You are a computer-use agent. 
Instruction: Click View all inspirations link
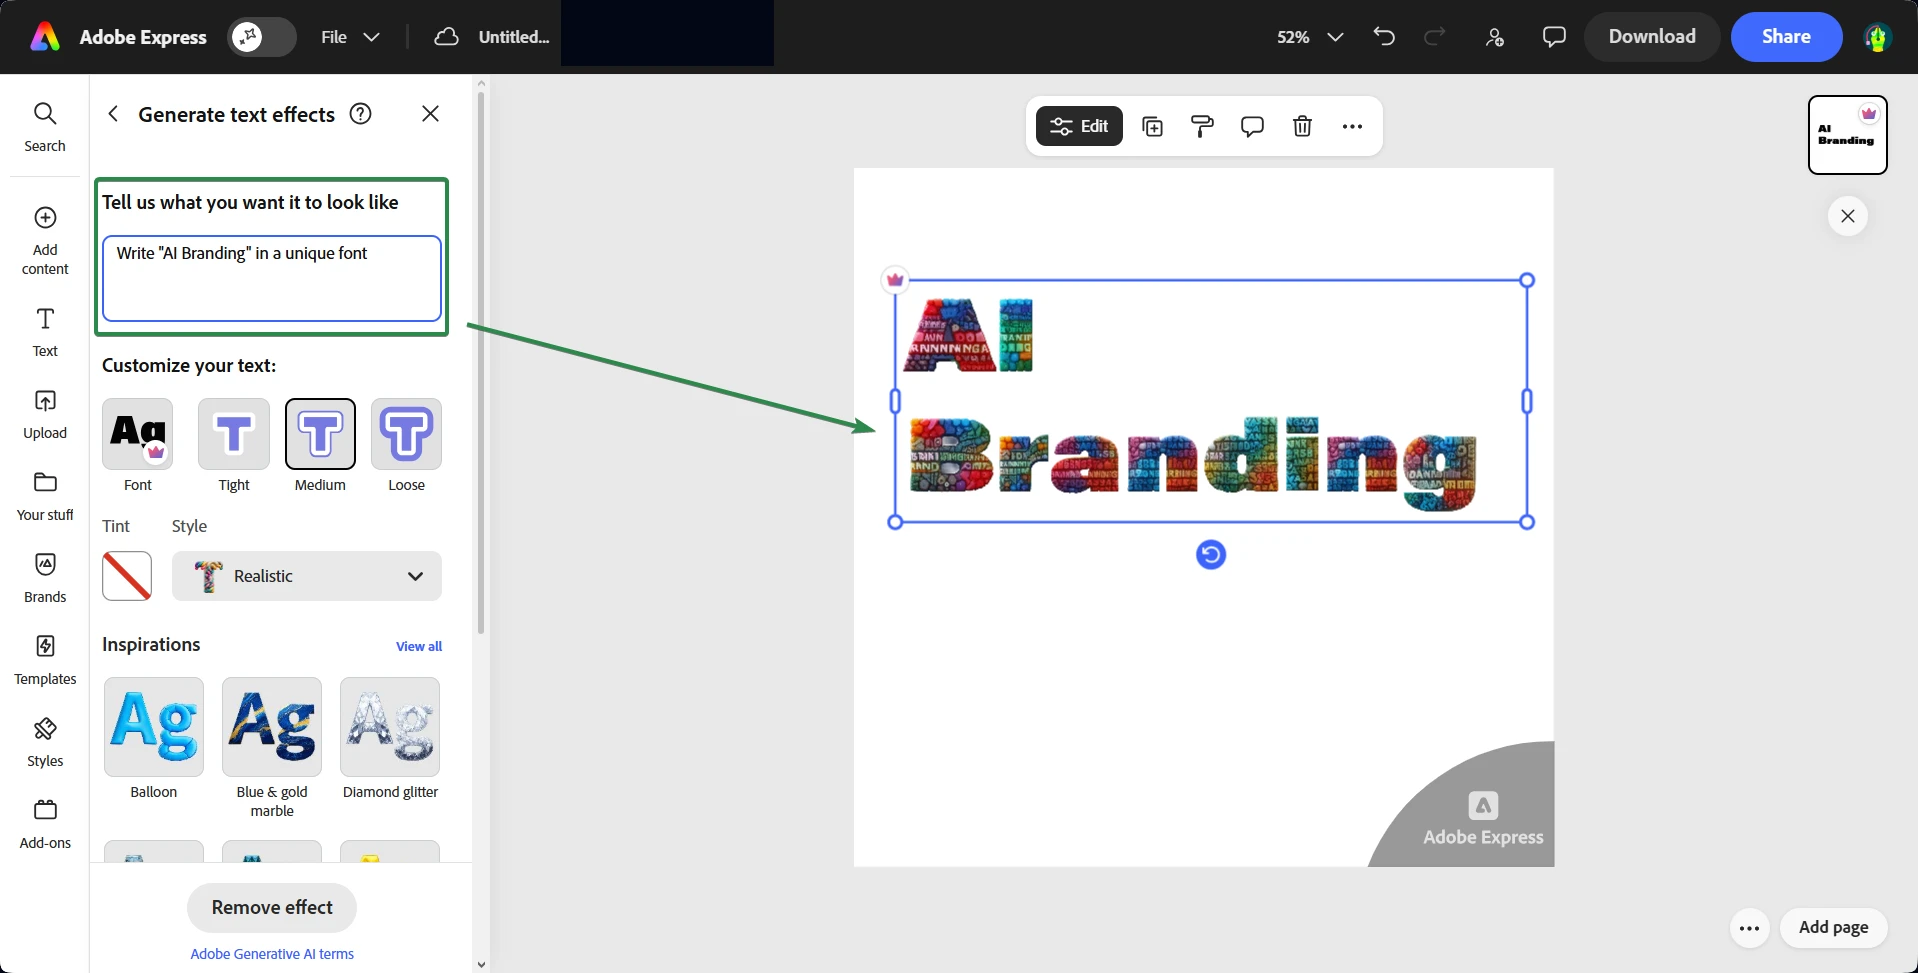[x=419, y=646]
